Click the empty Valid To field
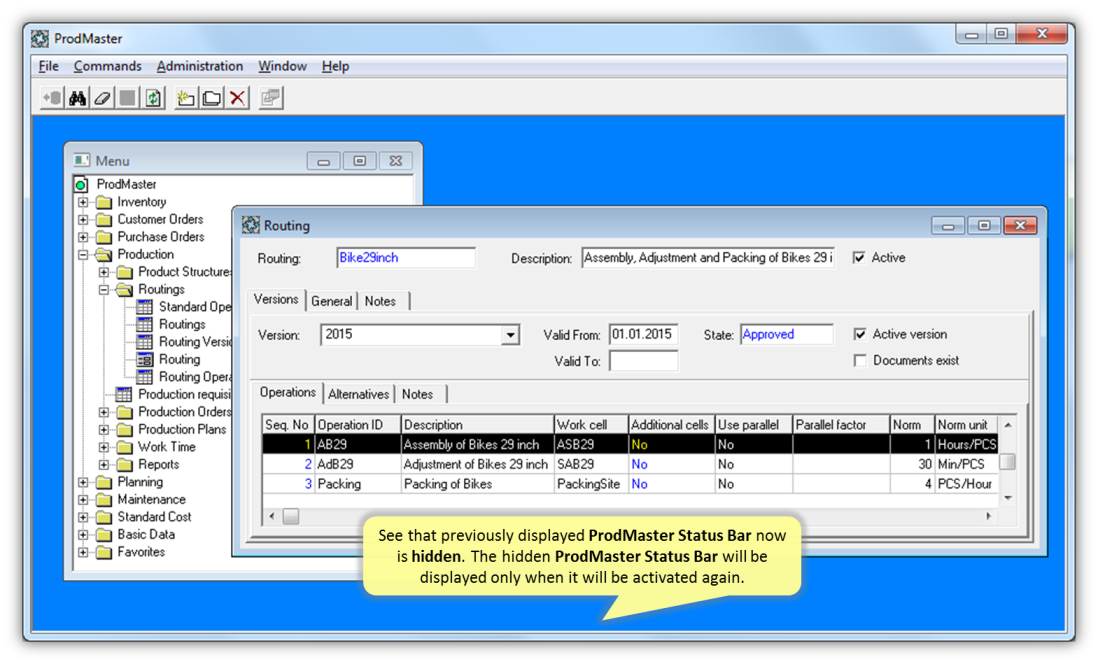1098x664 pixels. [x=644, y=361]
